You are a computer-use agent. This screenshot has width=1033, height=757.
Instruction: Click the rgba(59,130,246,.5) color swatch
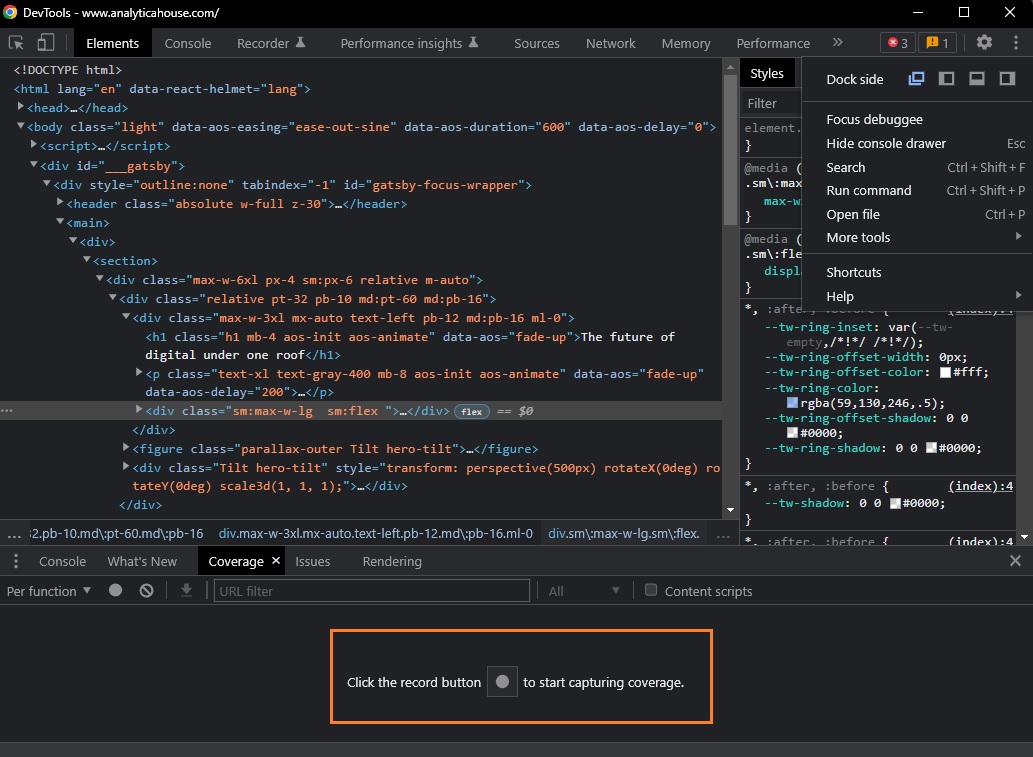[x=793, y=403]
